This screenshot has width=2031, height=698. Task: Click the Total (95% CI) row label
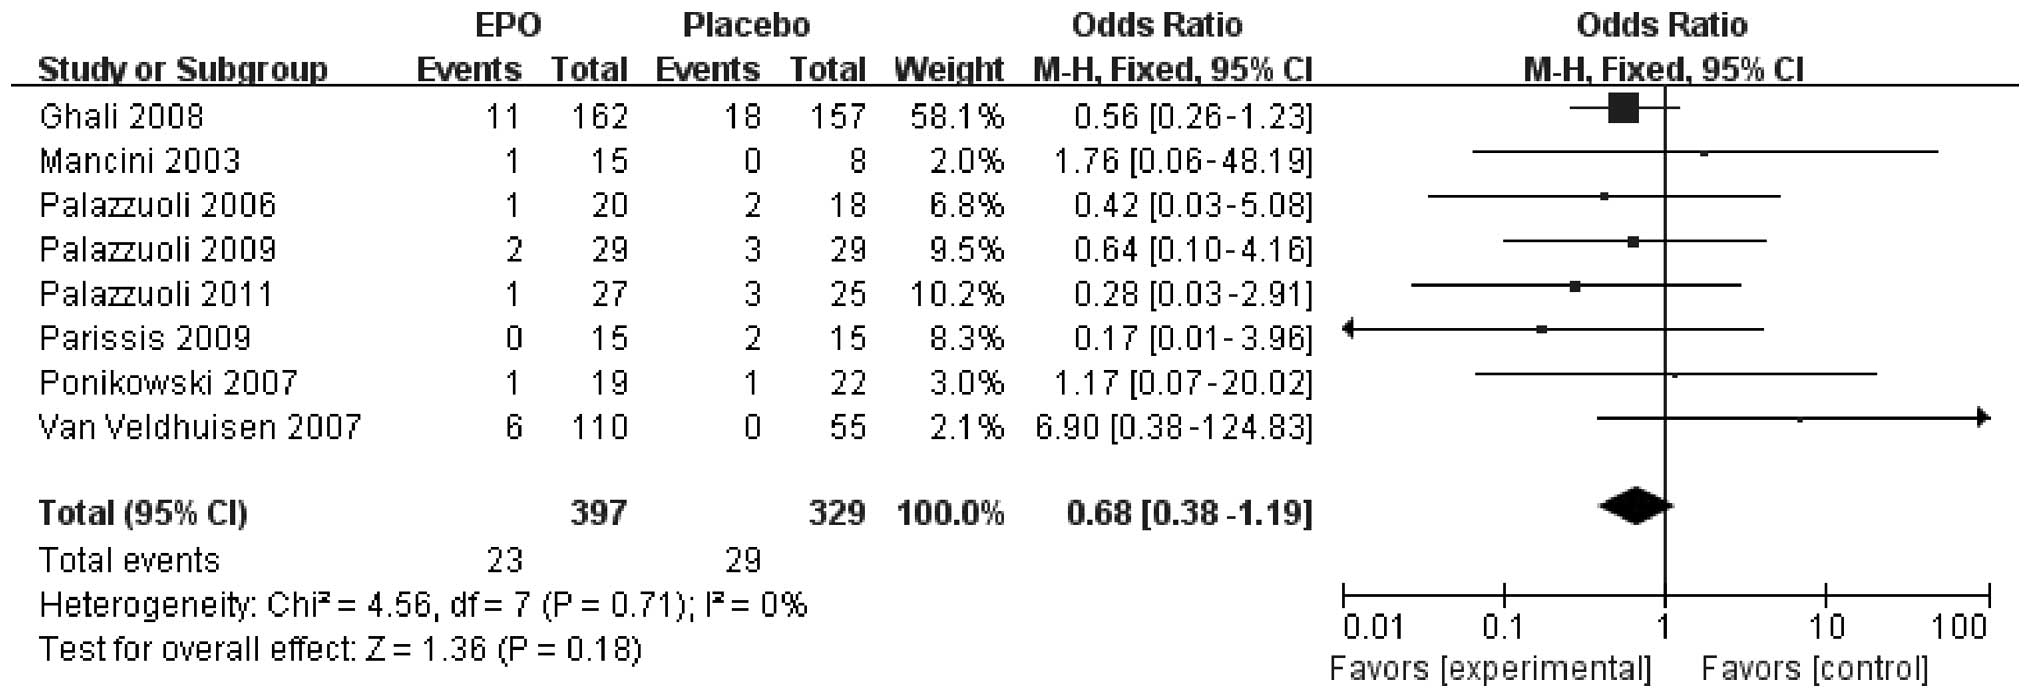coord(143,513)
